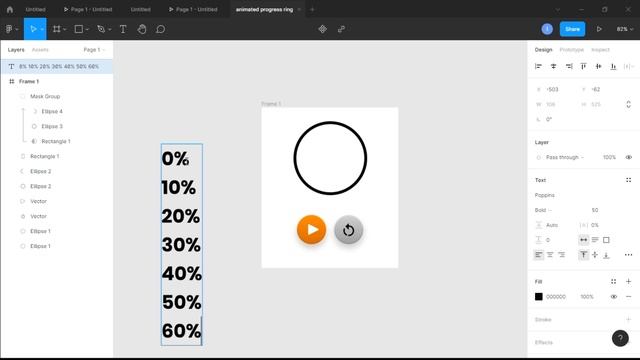Remove the fill with minus icon
Viewport: 640px width, 360px height.
click(629, 297)
